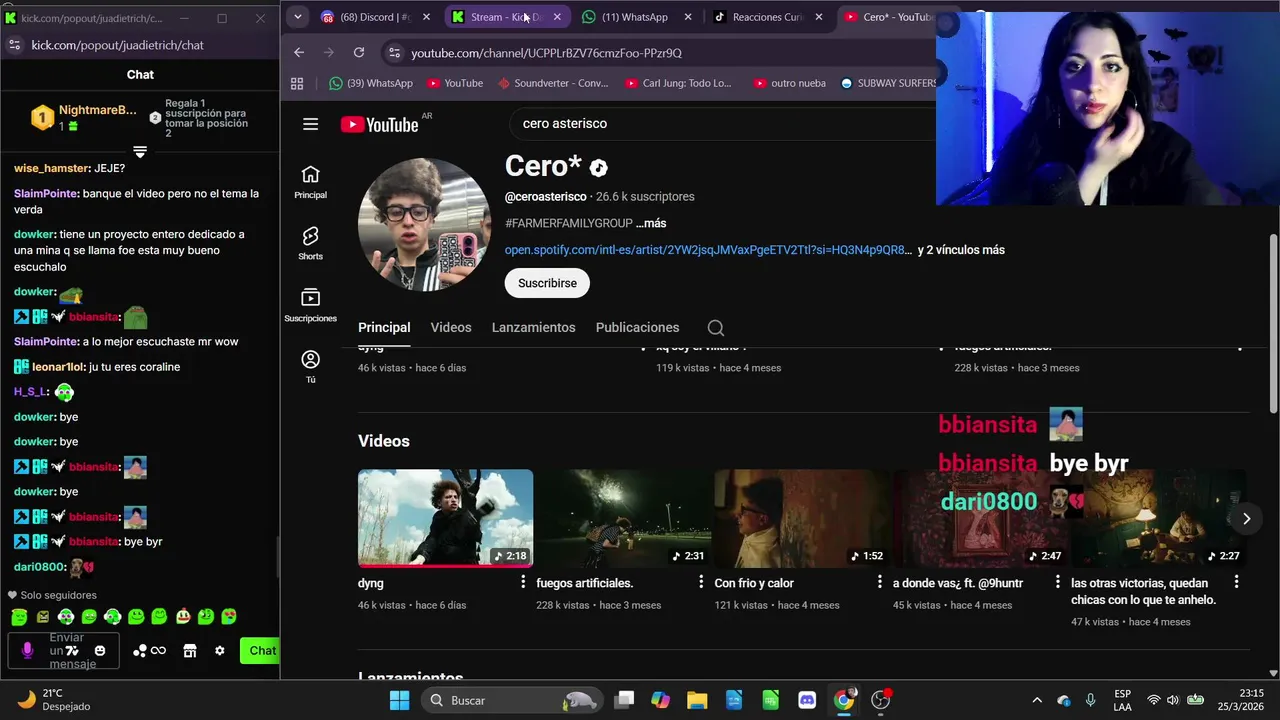The image size is (1280, 720).
Task: Click the purple microphone in Kick chat
Action: [x=27, y=650]
